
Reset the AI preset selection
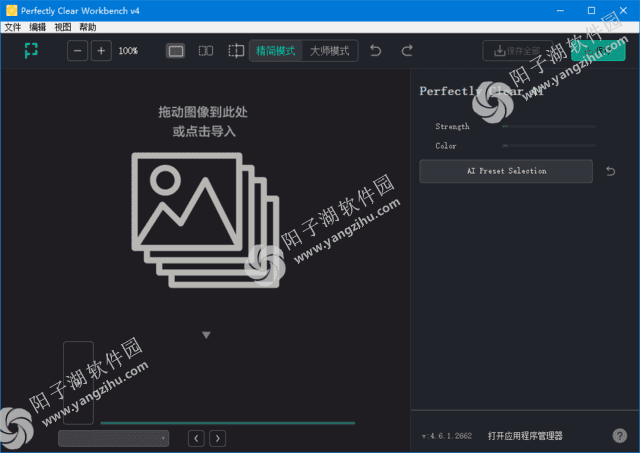[x=611, y=171]
